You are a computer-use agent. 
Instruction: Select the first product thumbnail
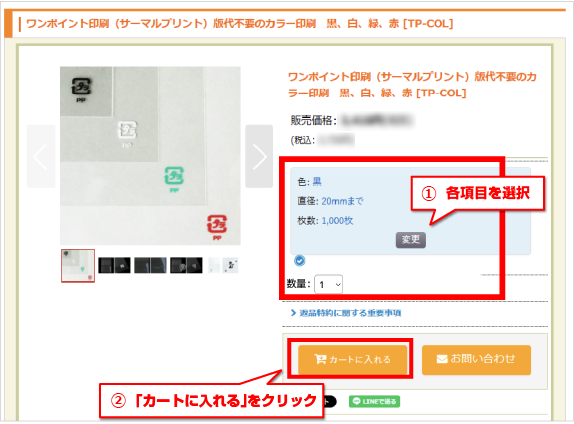[x=78, y=265]
